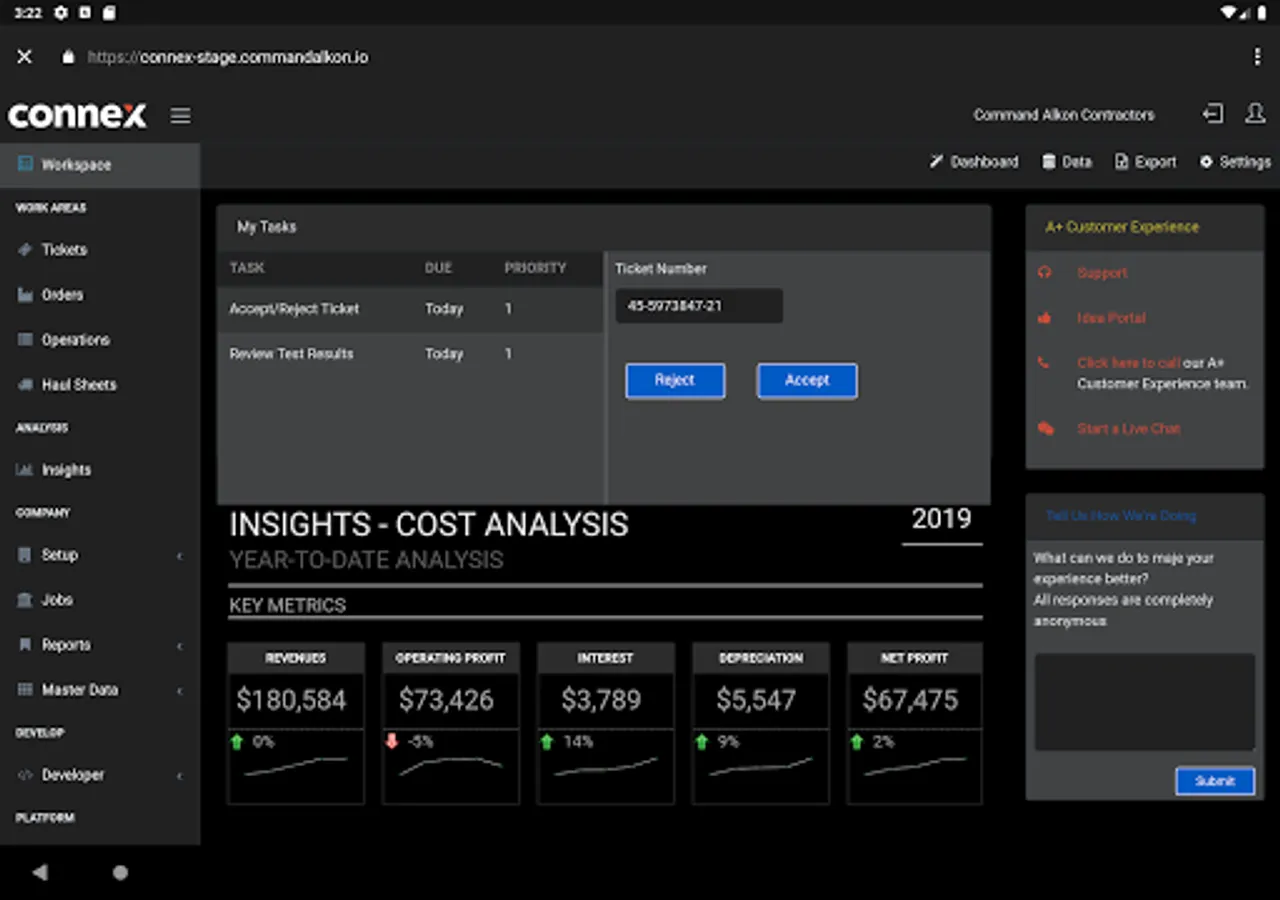This screenshot has width=1280, height=900.
Task: Click the logout icon in the header
Action: (1212, 114)
